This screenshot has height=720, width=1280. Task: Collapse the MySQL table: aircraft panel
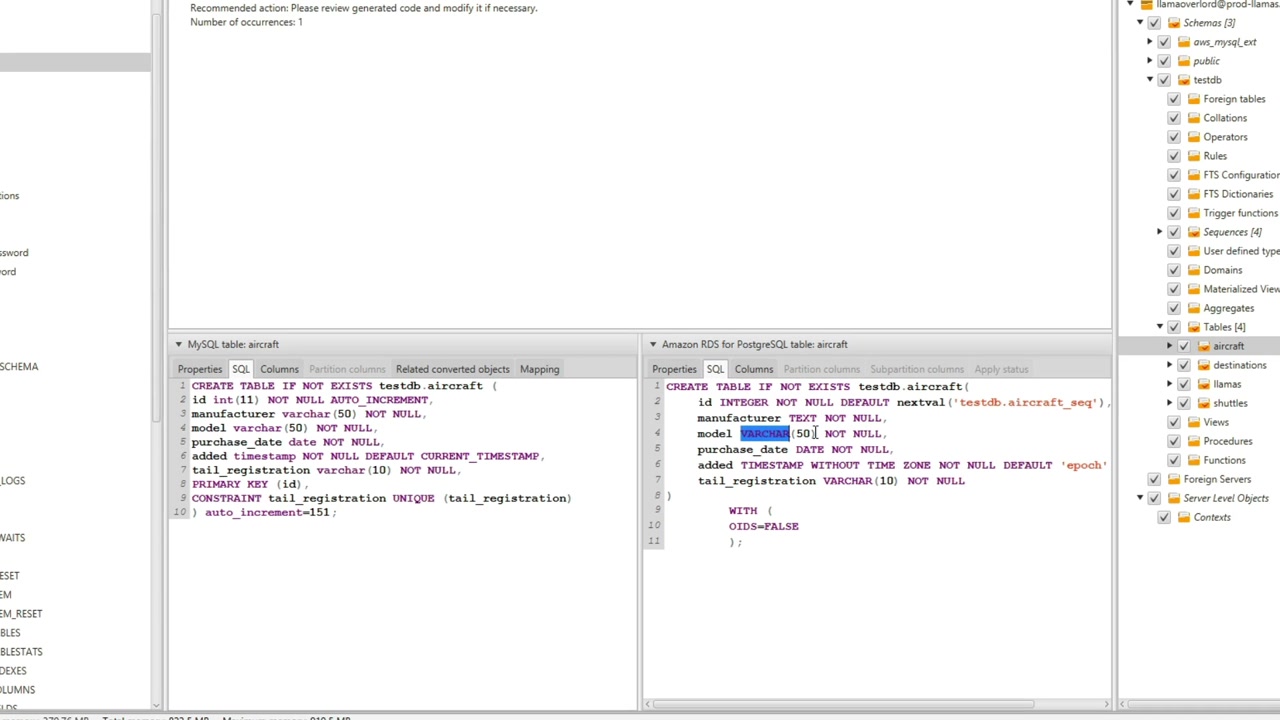178,344
